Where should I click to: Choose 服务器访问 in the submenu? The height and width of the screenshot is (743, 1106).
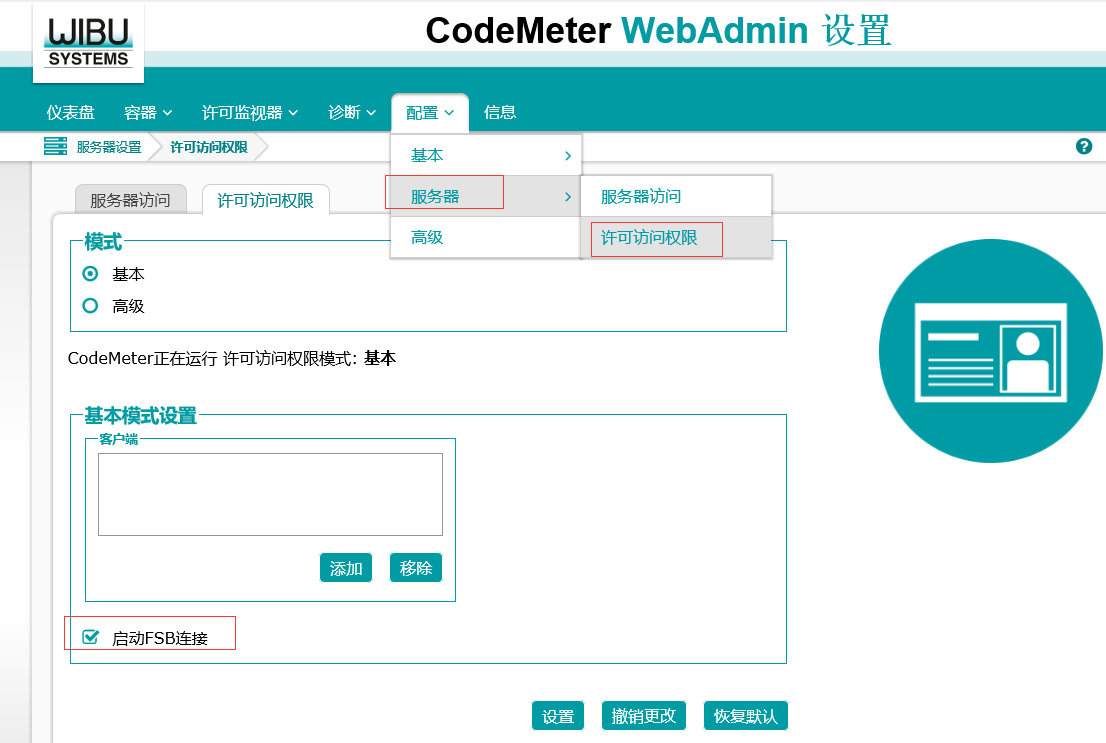point(676,196)
